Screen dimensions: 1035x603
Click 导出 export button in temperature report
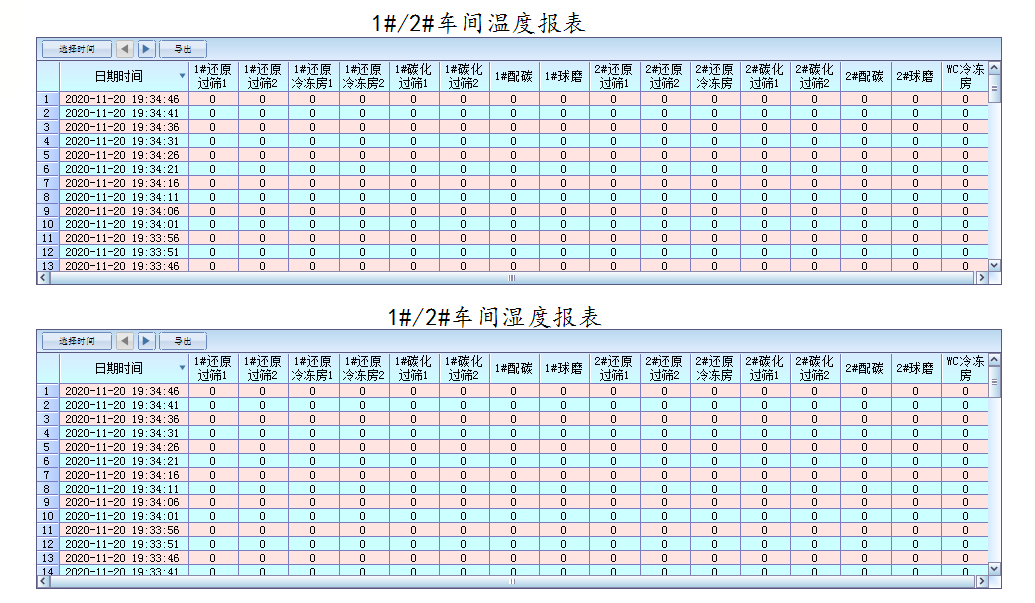(182, 48)
